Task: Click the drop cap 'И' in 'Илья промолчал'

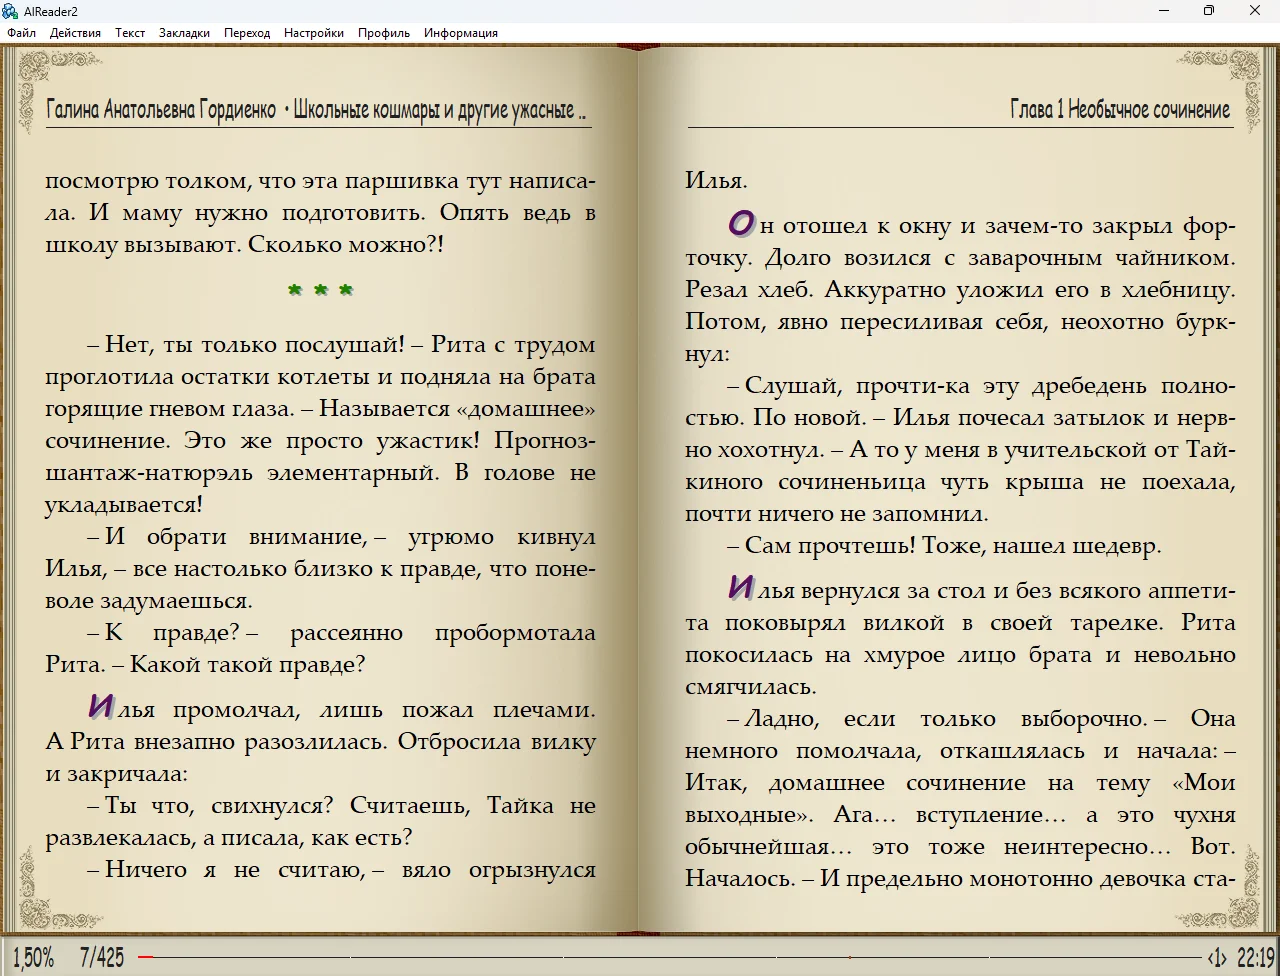Action: point(100,706)
